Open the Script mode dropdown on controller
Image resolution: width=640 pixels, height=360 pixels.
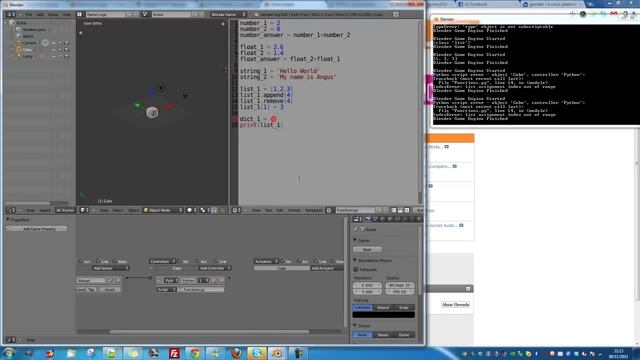(167, 289)
